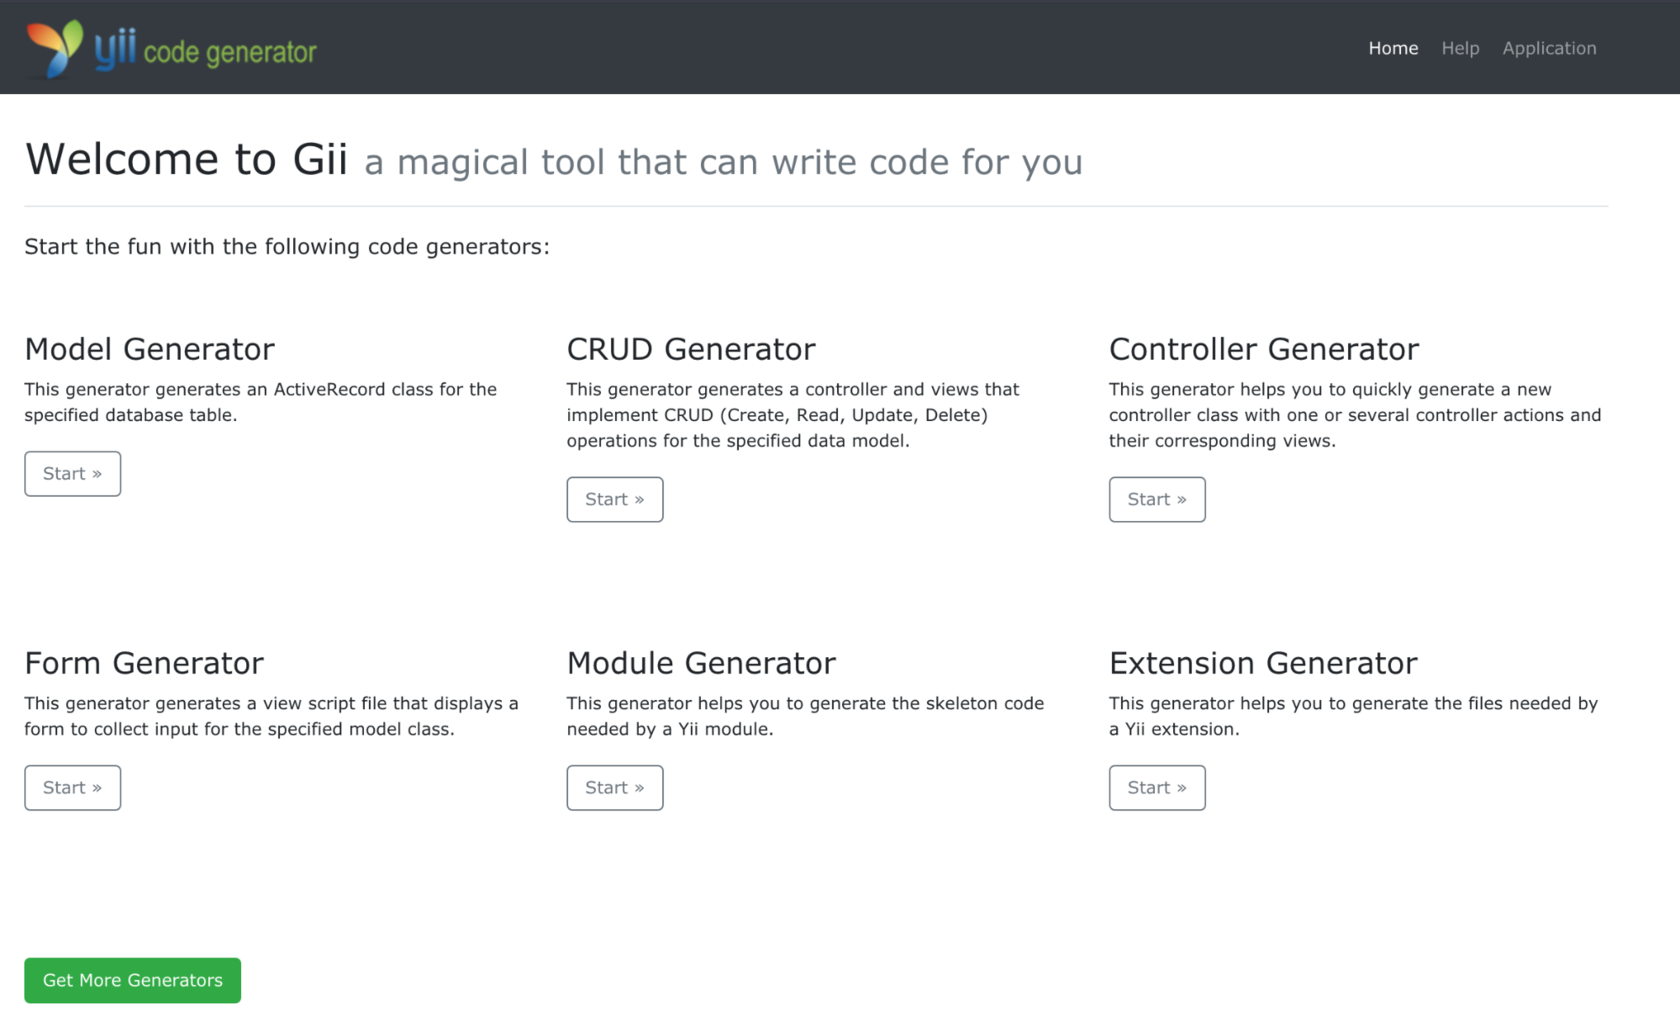Click the Extension Generator heading
1680x1032 pixels.
1262,663
